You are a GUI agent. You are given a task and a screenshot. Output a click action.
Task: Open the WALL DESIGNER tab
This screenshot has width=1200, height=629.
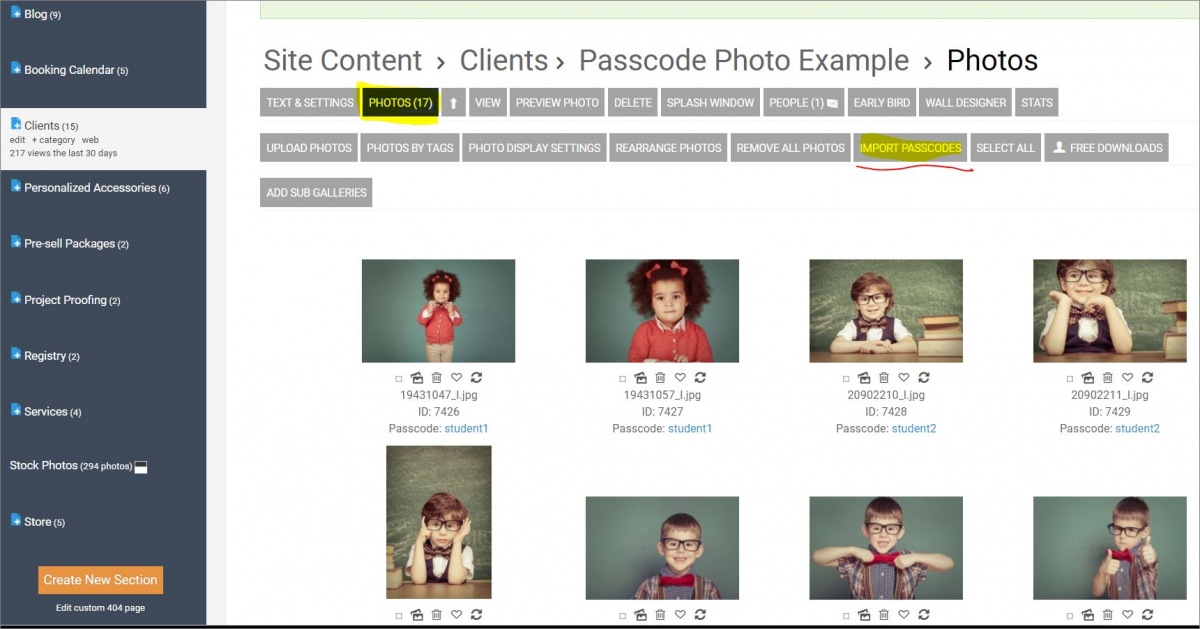tap(966, 102)
